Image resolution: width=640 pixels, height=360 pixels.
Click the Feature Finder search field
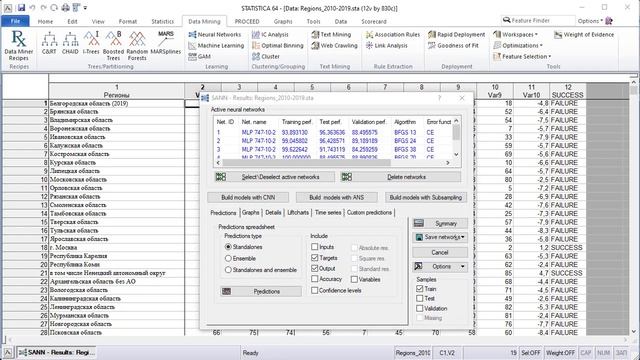tap(538, 20)
